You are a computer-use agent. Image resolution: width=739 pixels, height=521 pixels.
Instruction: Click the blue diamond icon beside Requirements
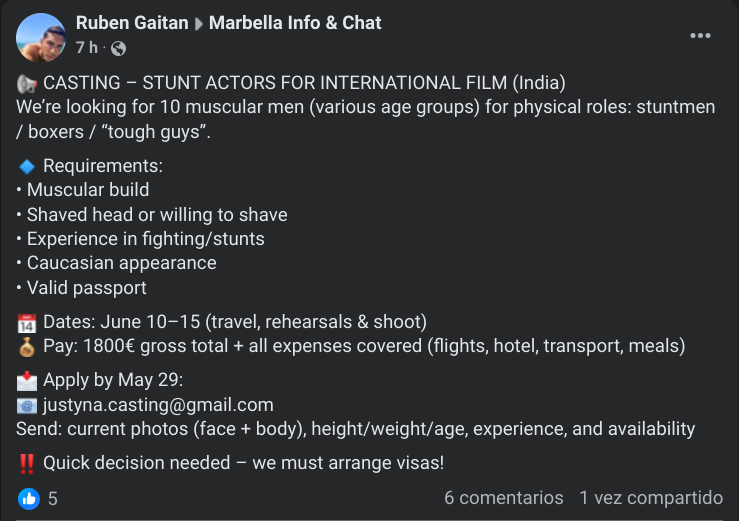[x=27, y=166]
